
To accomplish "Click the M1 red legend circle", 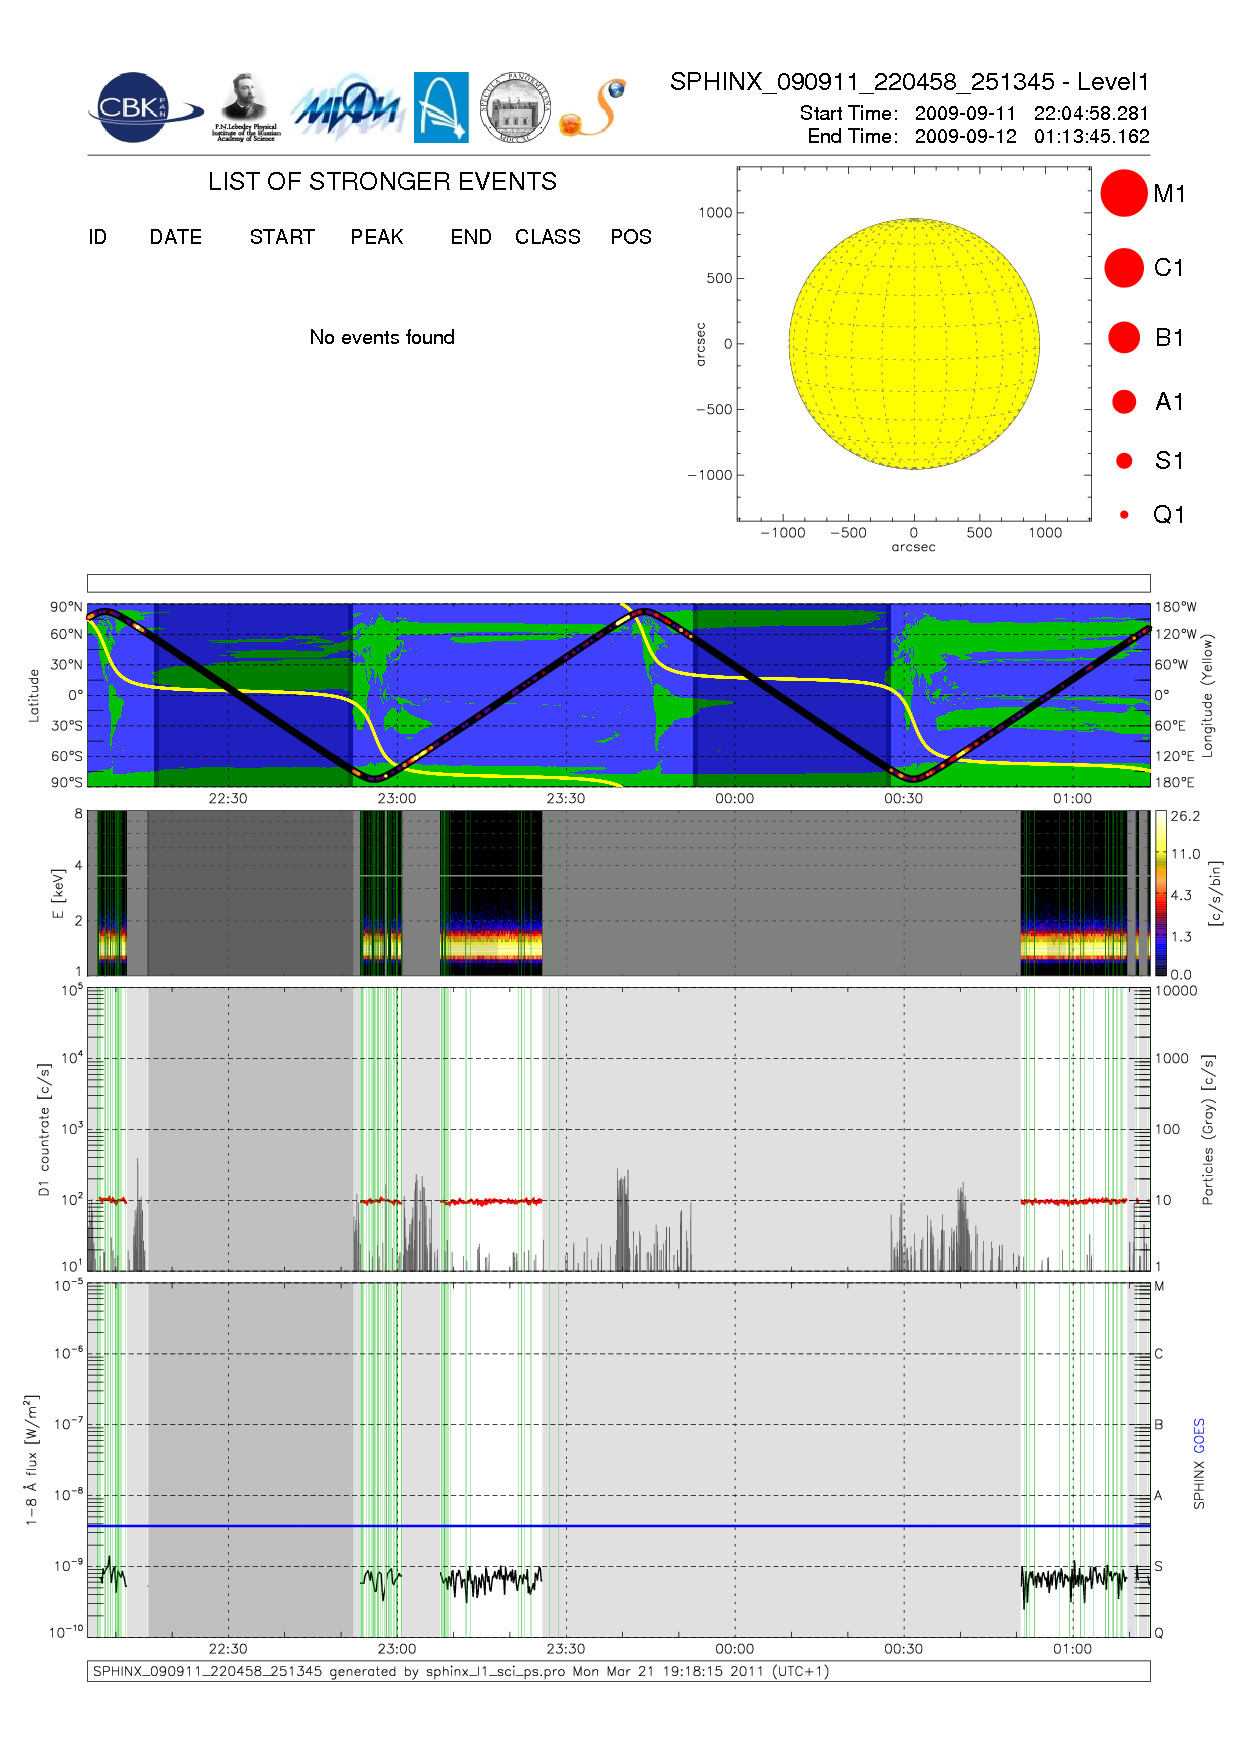I will pos(1123,193).
